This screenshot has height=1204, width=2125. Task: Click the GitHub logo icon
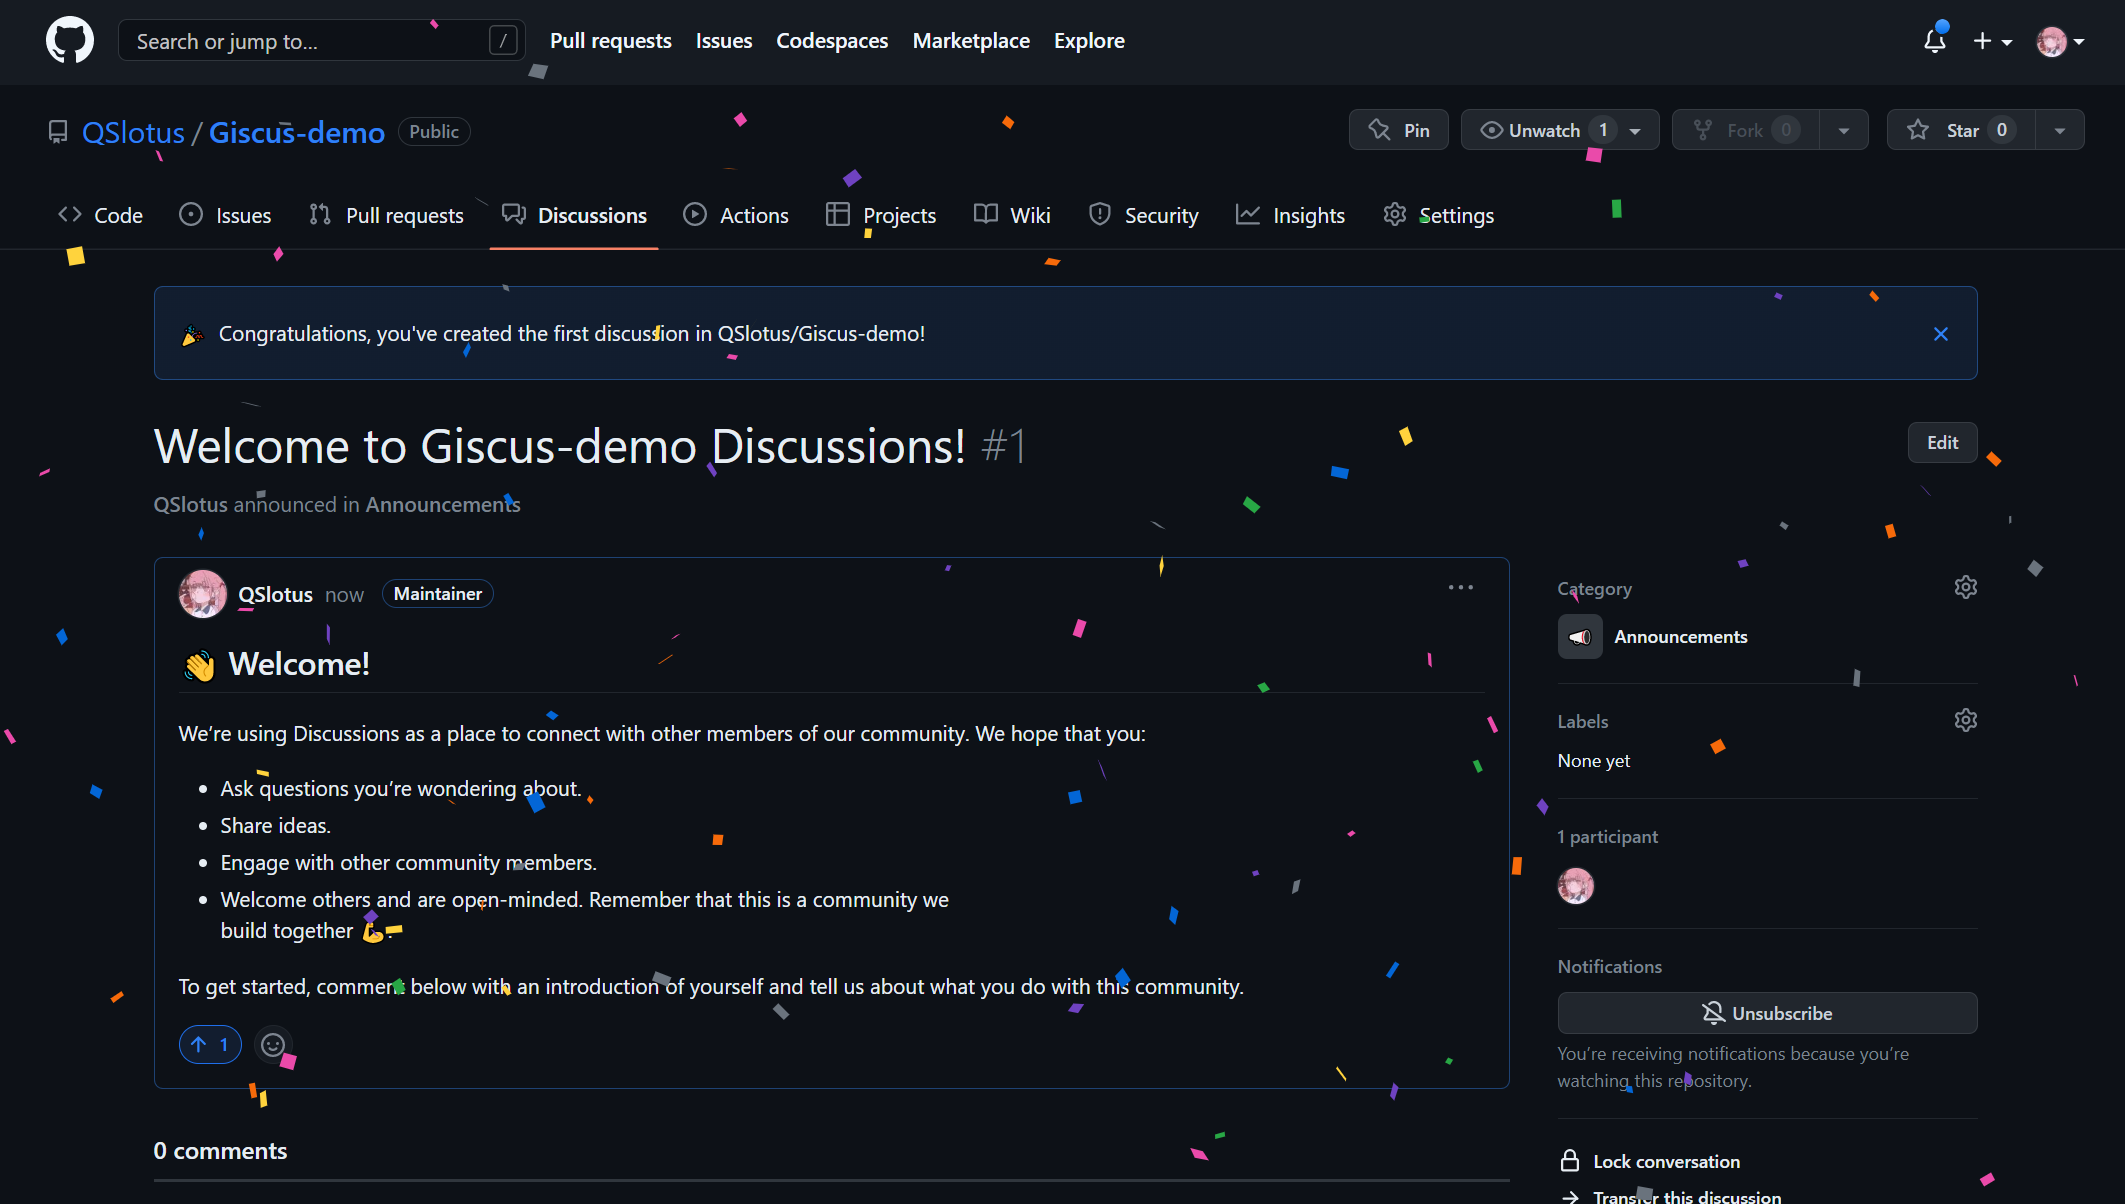[69, 41]
